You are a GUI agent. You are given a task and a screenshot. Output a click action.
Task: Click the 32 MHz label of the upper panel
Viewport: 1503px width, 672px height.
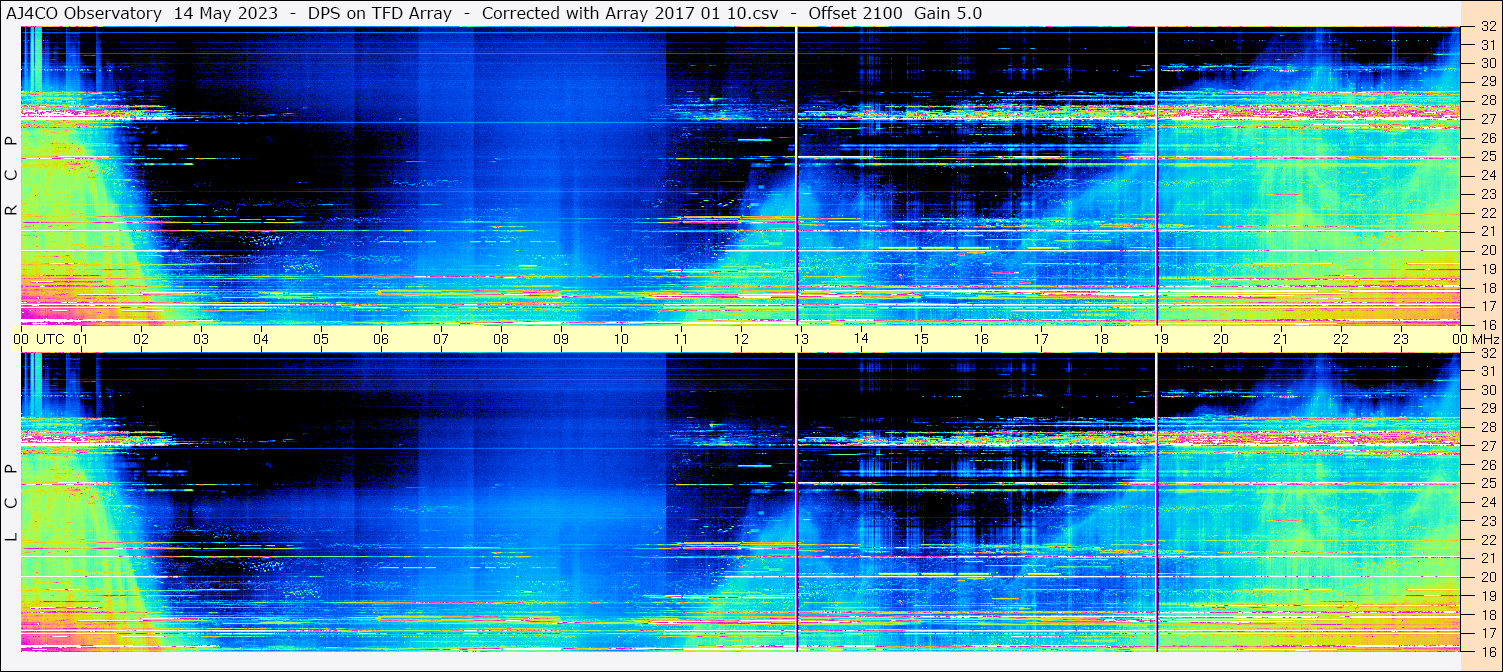(x=1487, y=28)
